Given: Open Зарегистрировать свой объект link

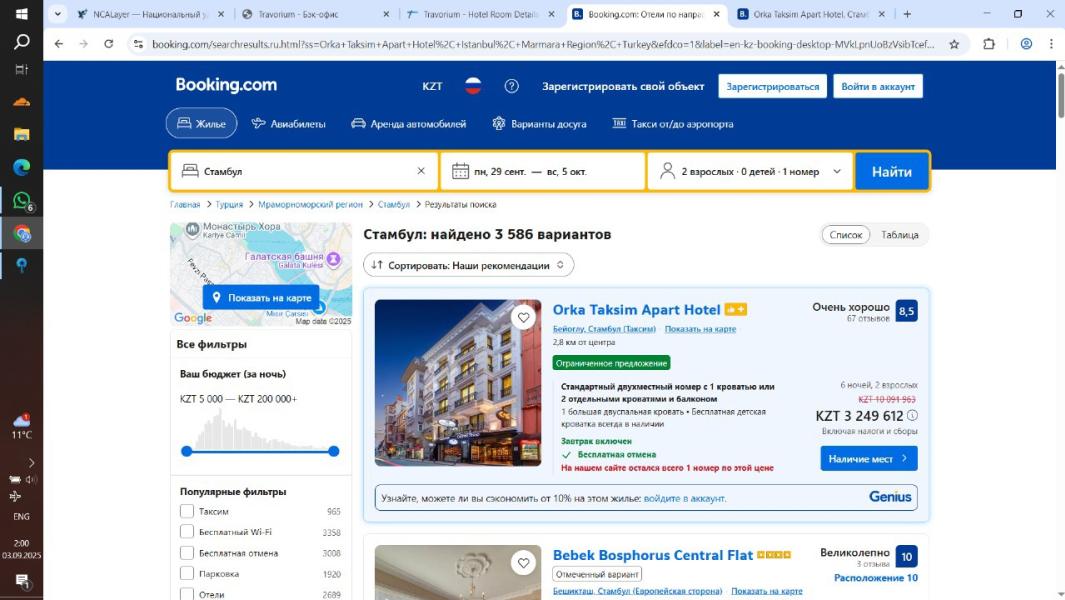Looking at the screenshot, I should coord(623,86).
